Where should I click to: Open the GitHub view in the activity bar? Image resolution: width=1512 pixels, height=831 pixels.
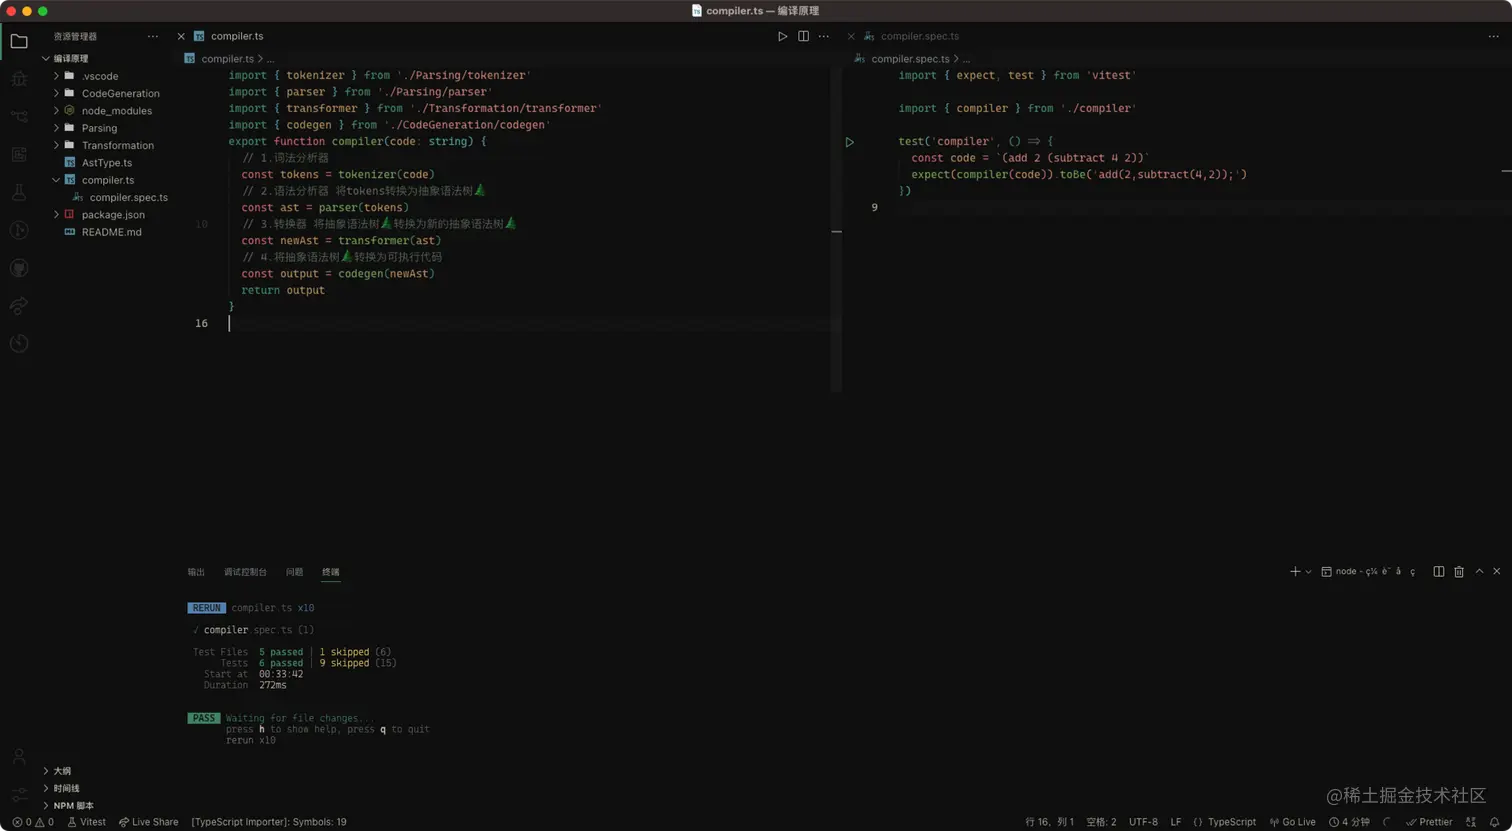click(19, 268)
